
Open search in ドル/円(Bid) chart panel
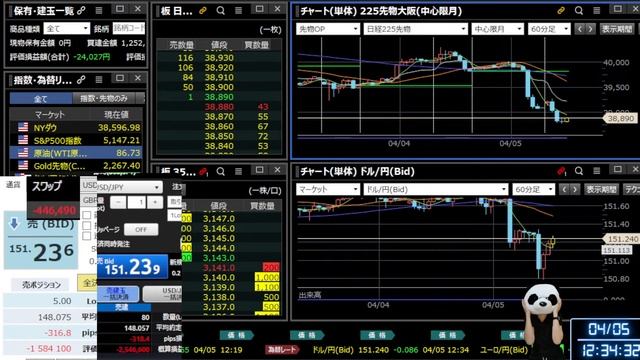click(x=579, y=171)
